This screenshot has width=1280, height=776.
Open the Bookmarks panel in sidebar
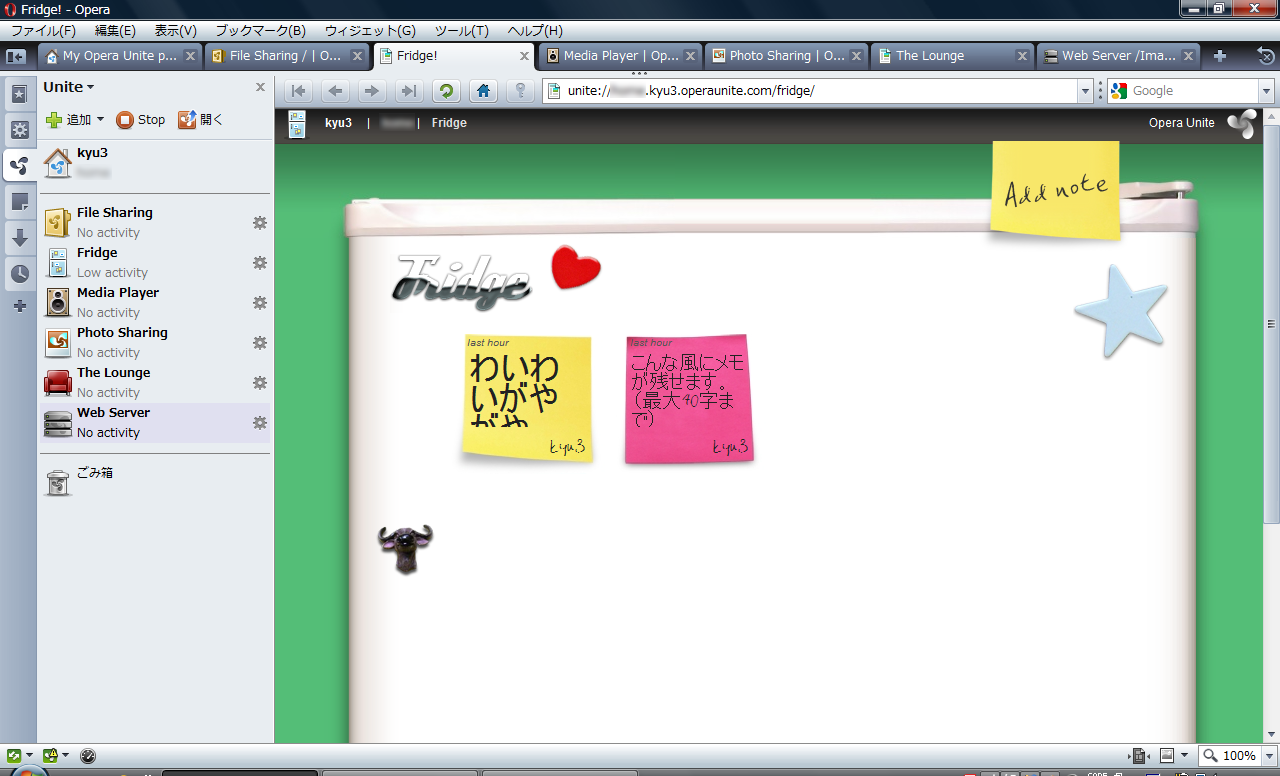click(19, 94)
